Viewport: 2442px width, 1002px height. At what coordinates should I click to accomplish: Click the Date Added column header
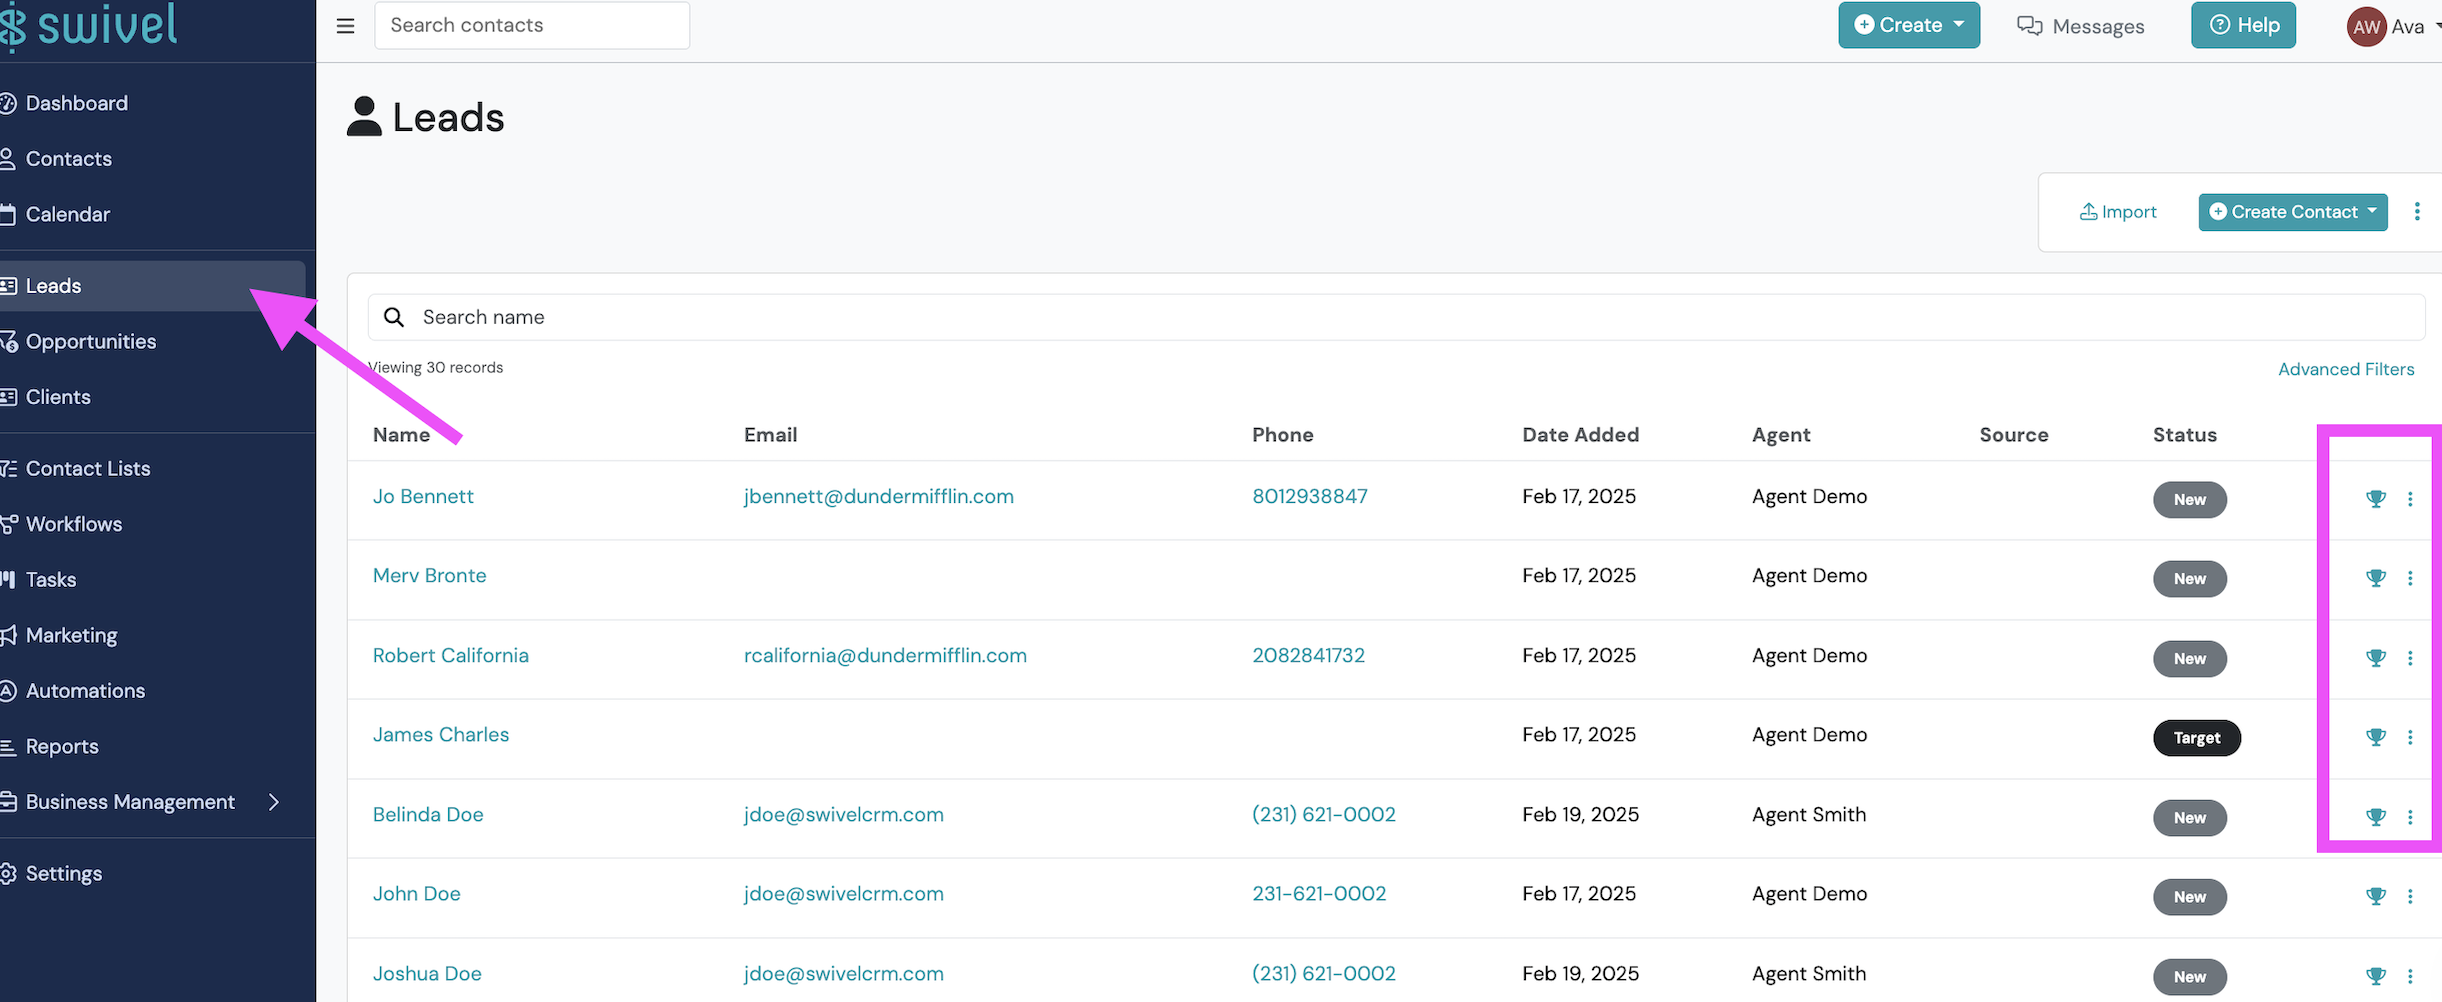pos(1580,435)
